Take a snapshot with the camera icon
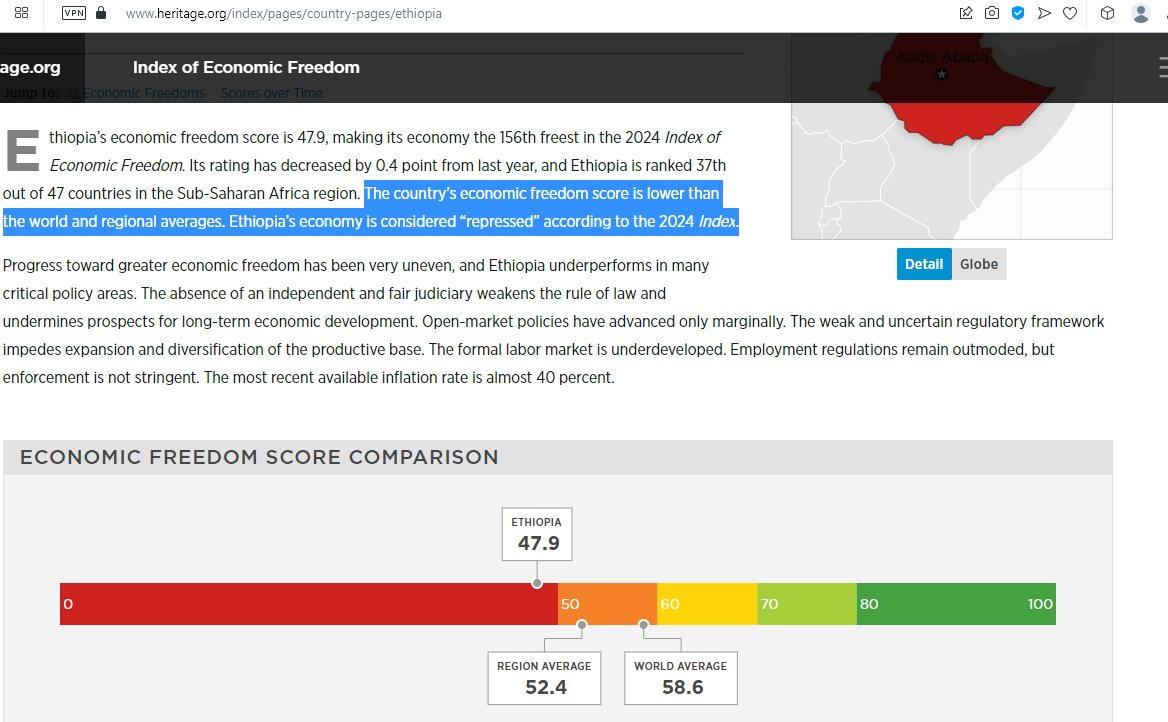 (x=991, y=13)
